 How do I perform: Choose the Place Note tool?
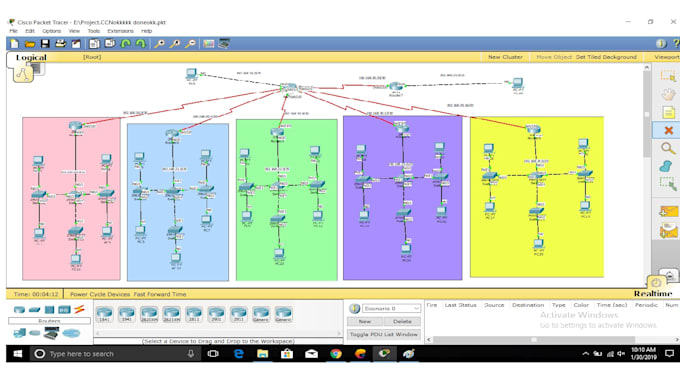668,112
